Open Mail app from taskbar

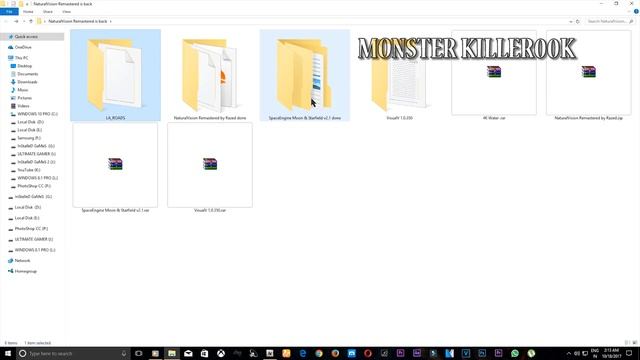188,353
